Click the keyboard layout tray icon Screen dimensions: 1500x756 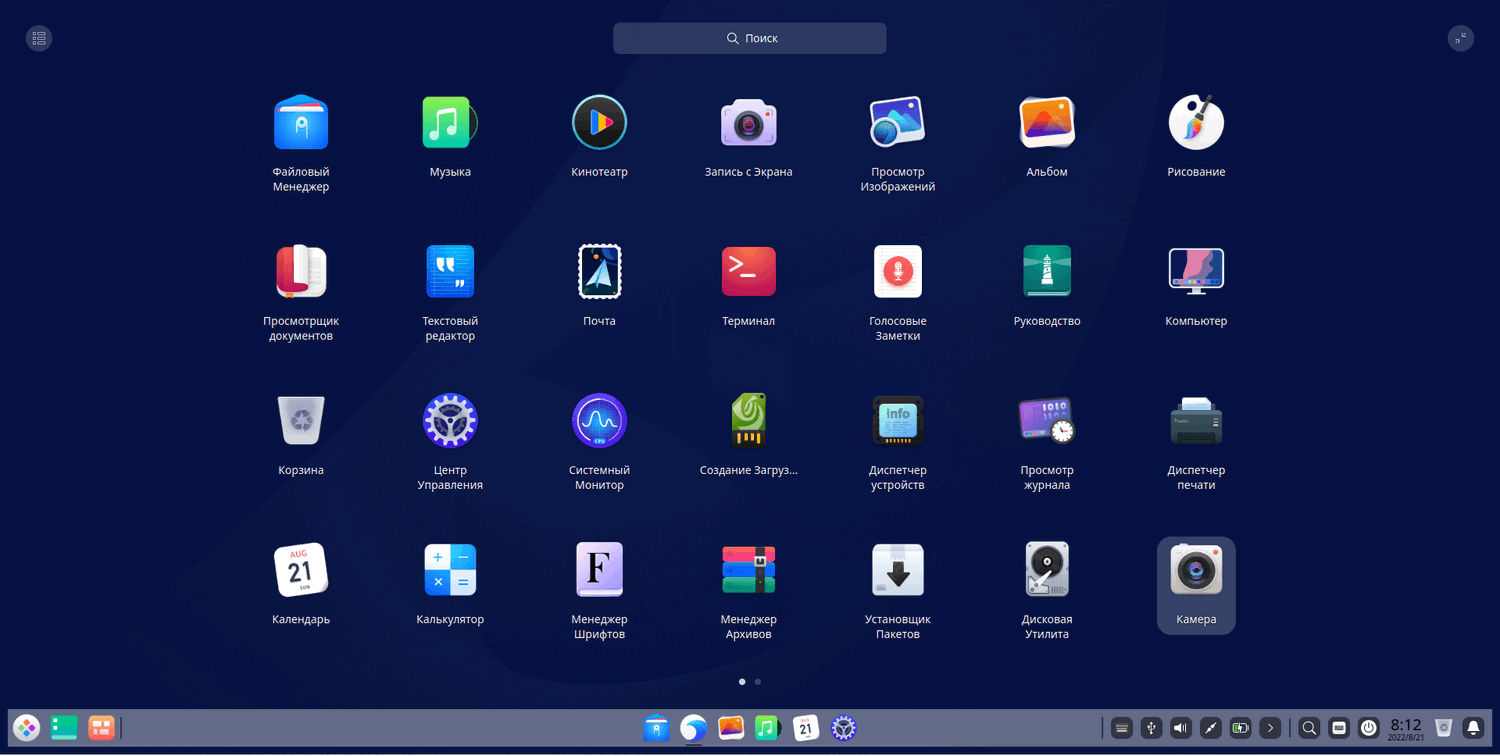[x=1122, y=728]
